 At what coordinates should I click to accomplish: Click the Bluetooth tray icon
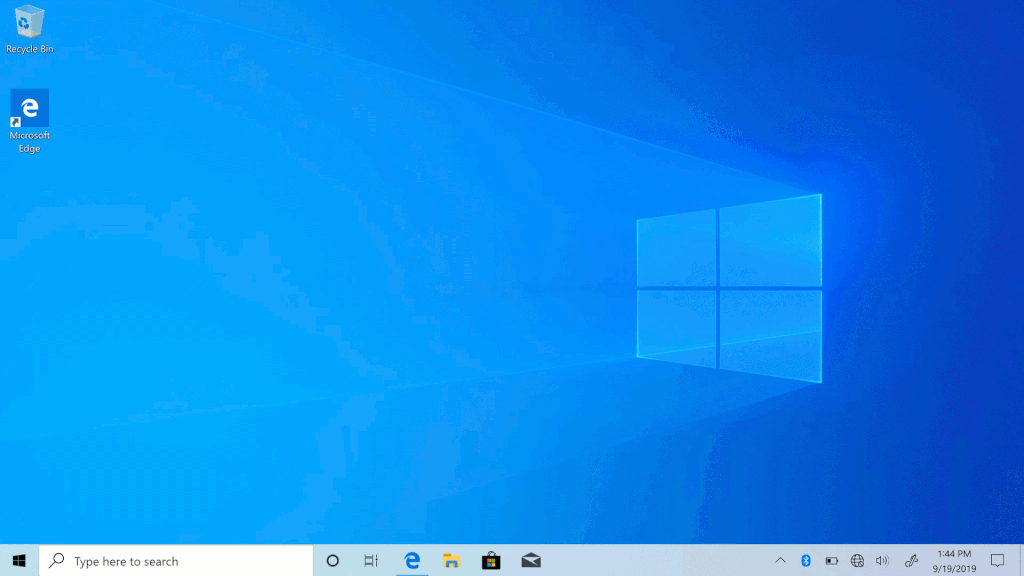[806, 561]
